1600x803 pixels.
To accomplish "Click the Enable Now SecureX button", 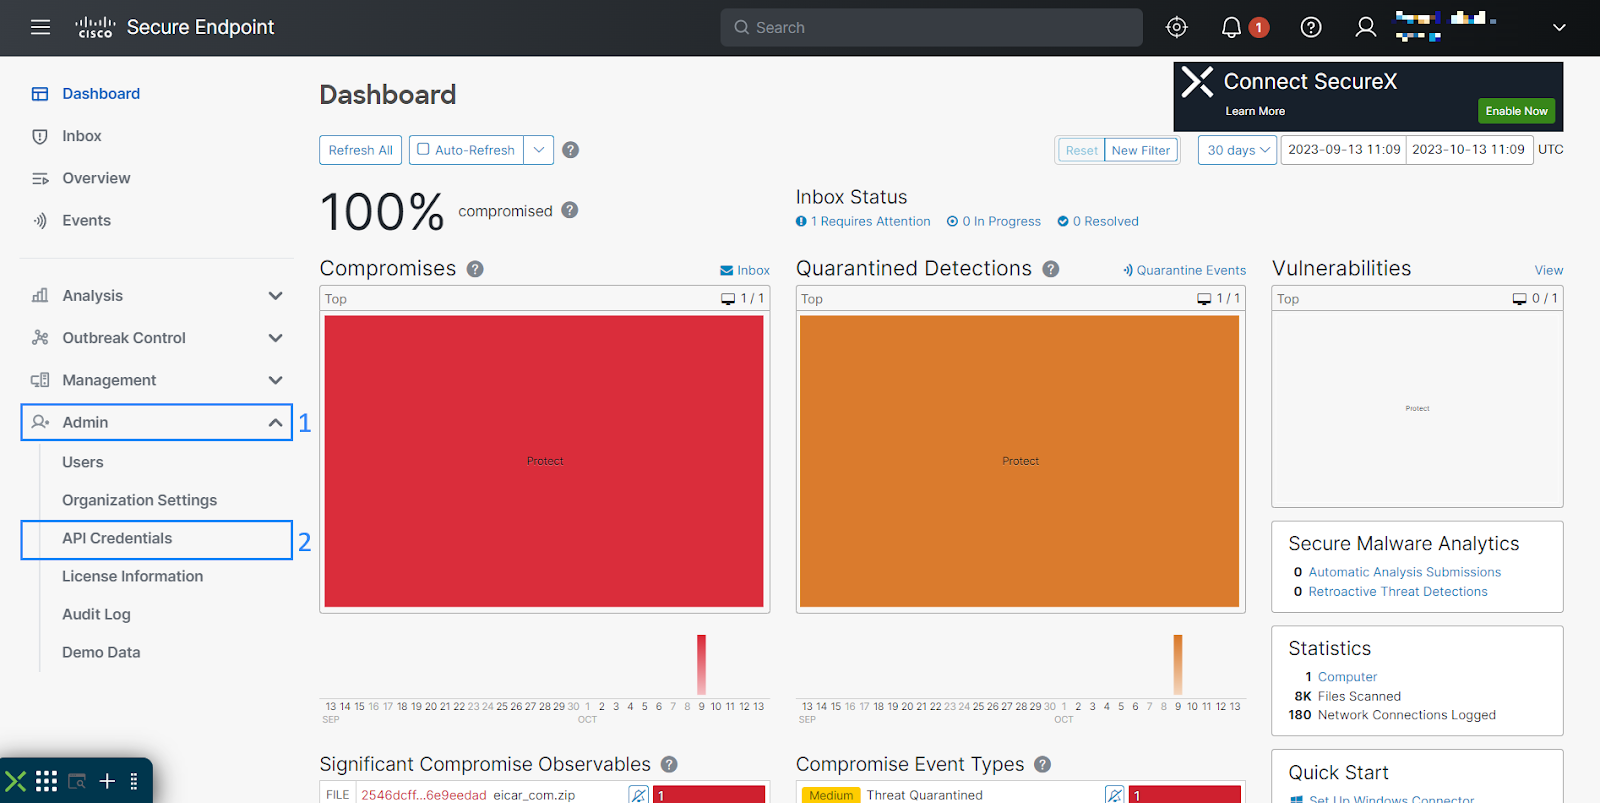I will click(1515, 111).
